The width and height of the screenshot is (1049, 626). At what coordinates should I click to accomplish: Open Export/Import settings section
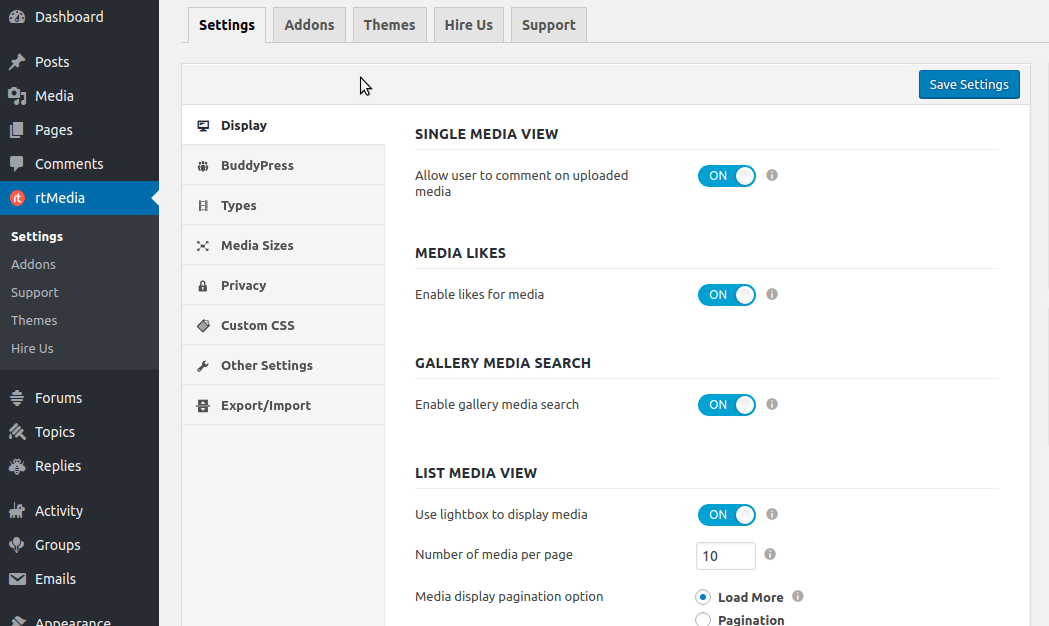click(265, 406)
